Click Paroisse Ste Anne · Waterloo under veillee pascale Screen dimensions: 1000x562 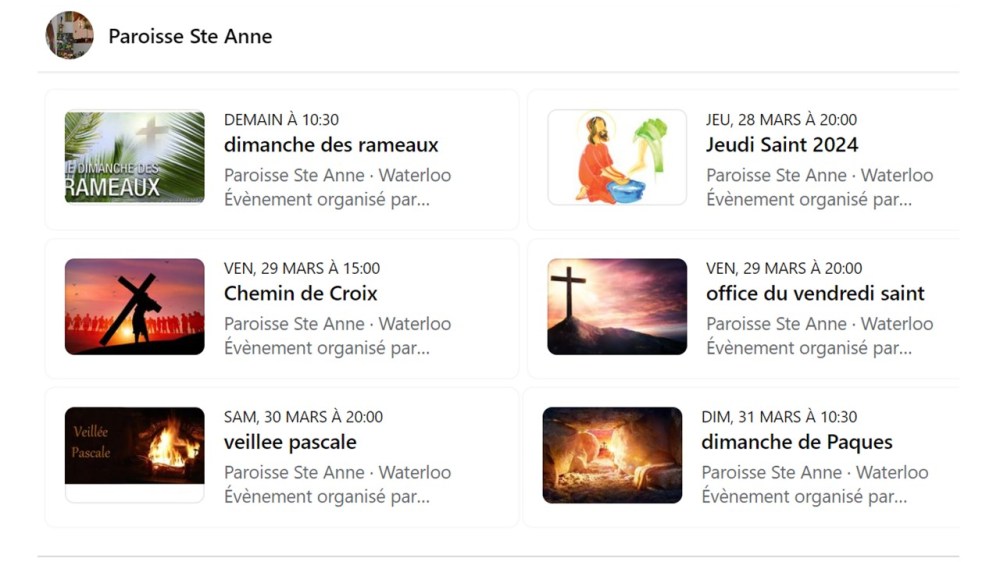point(337,472)
